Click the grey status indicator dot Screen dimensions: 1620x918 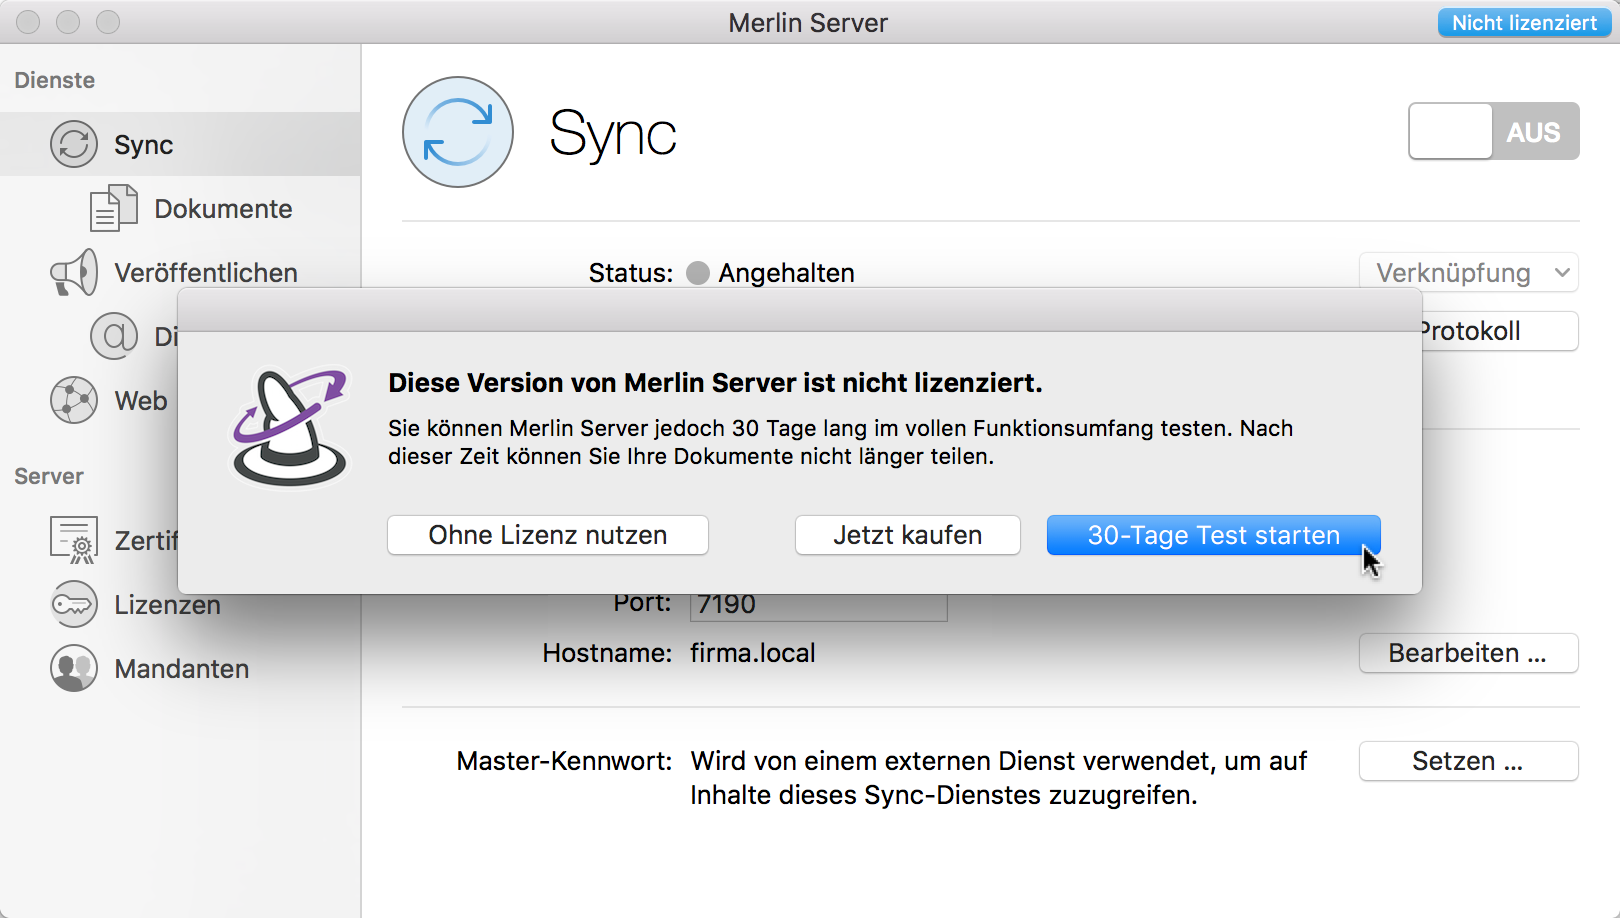(x=698, y=273)
